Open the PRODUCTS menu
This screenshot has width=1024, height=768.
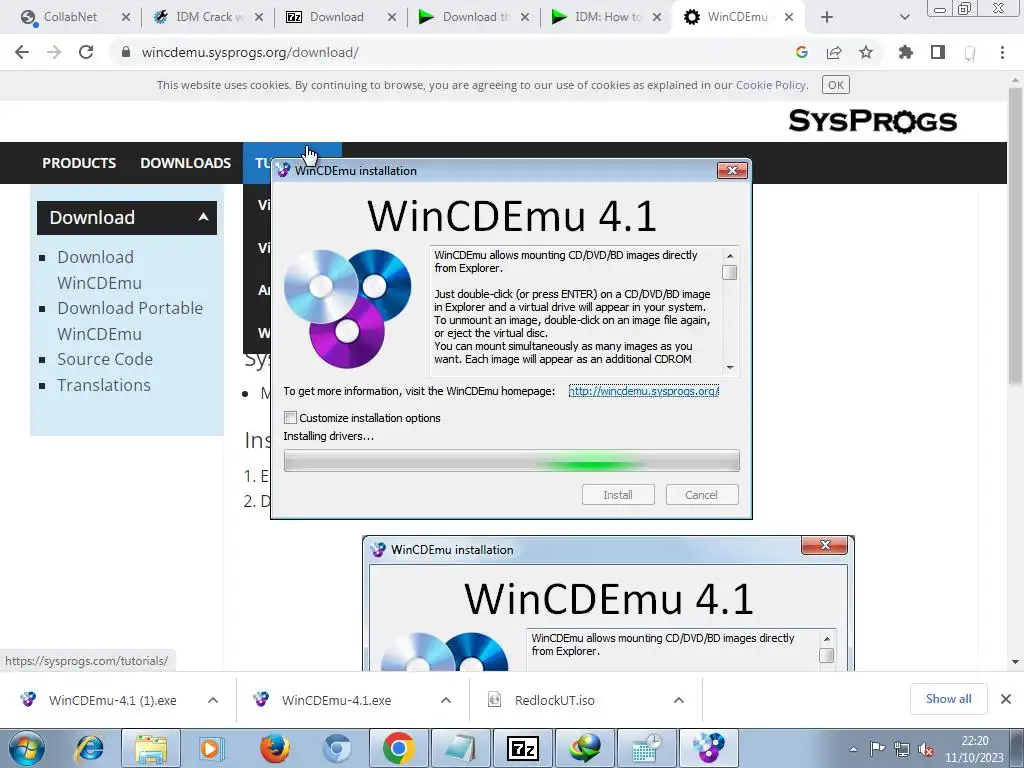(x=79, y=163)
